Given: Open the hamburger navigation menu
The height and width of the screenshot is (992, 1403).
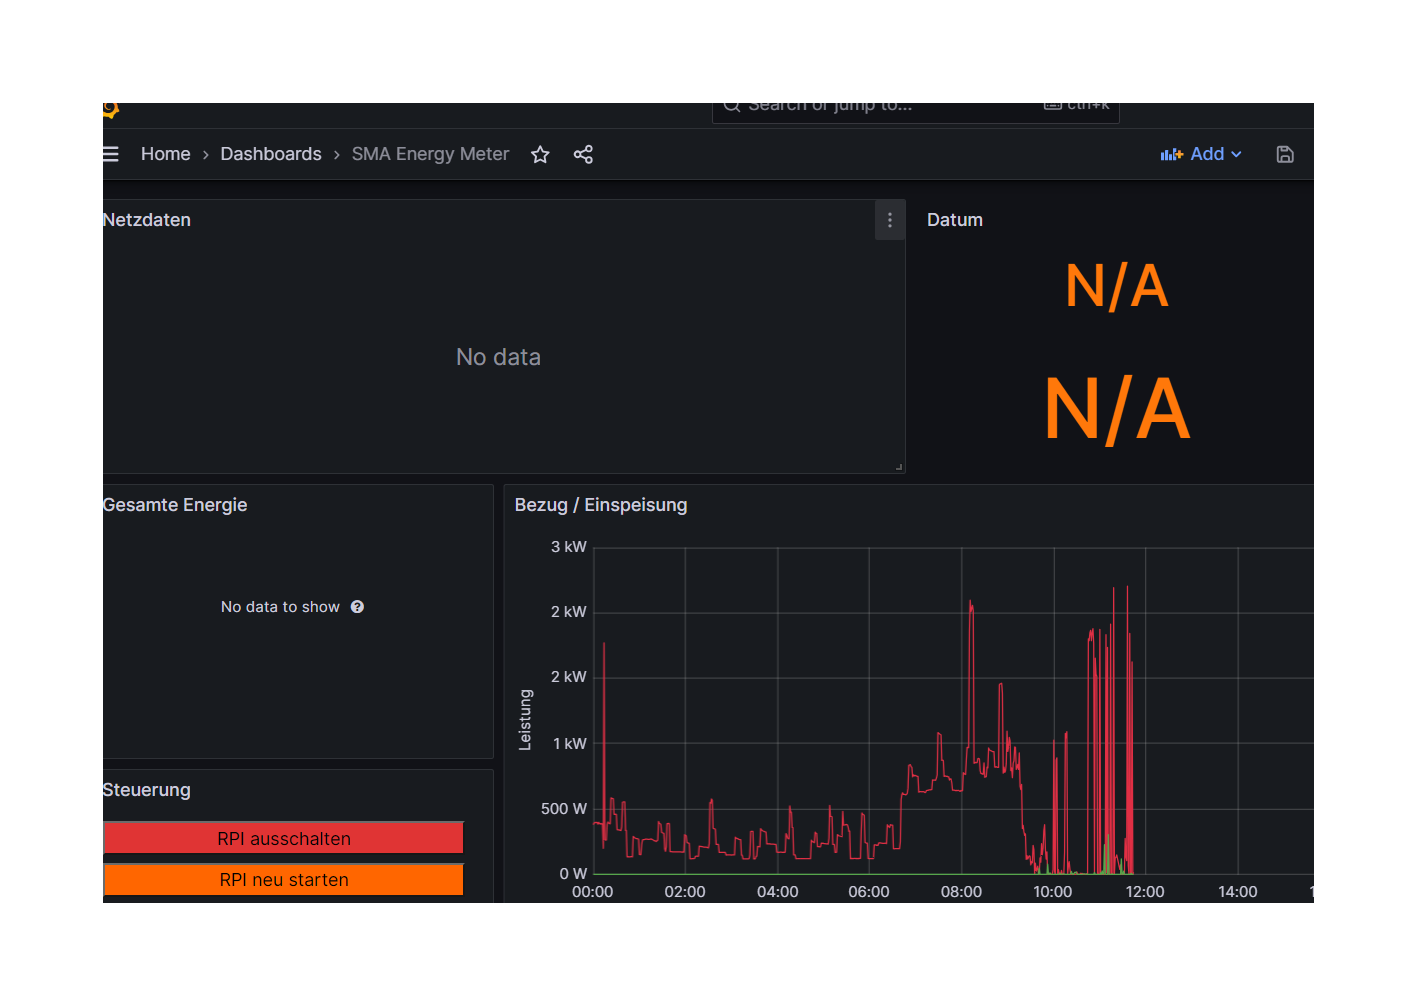Looking at the screenshot, I should click(x=111, y=154).
